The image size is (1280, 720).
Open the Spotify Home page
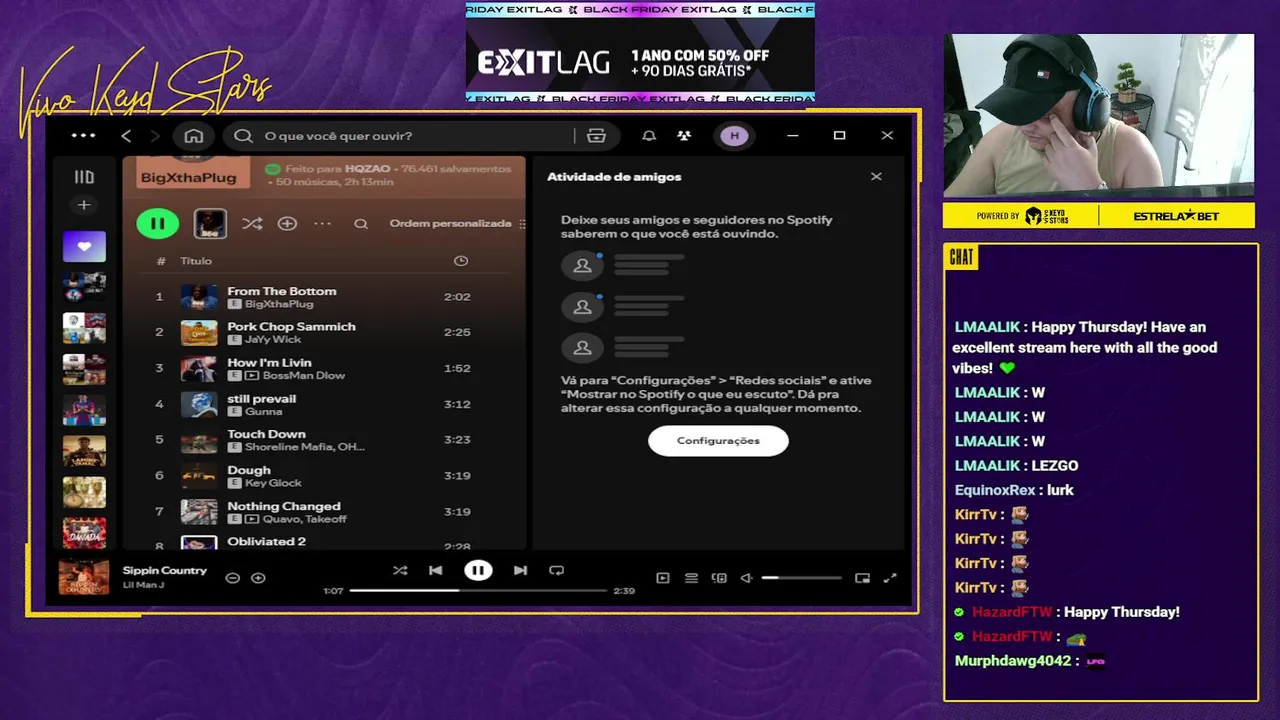click(x=194, y=136)
